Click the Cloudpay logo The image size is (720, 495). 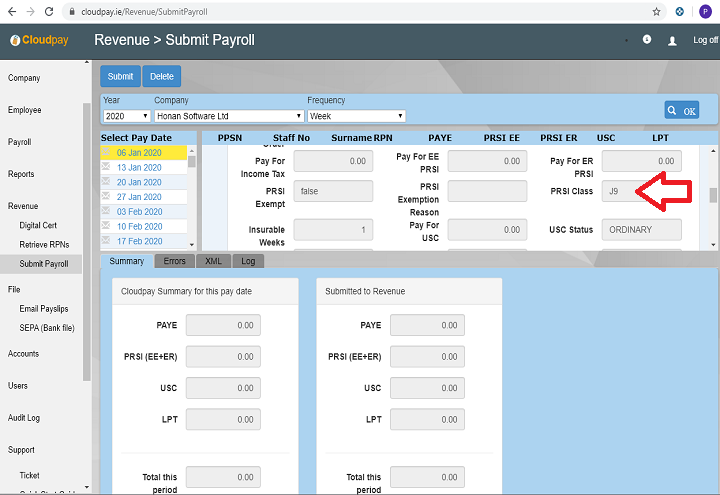click(x=40, y=41)
